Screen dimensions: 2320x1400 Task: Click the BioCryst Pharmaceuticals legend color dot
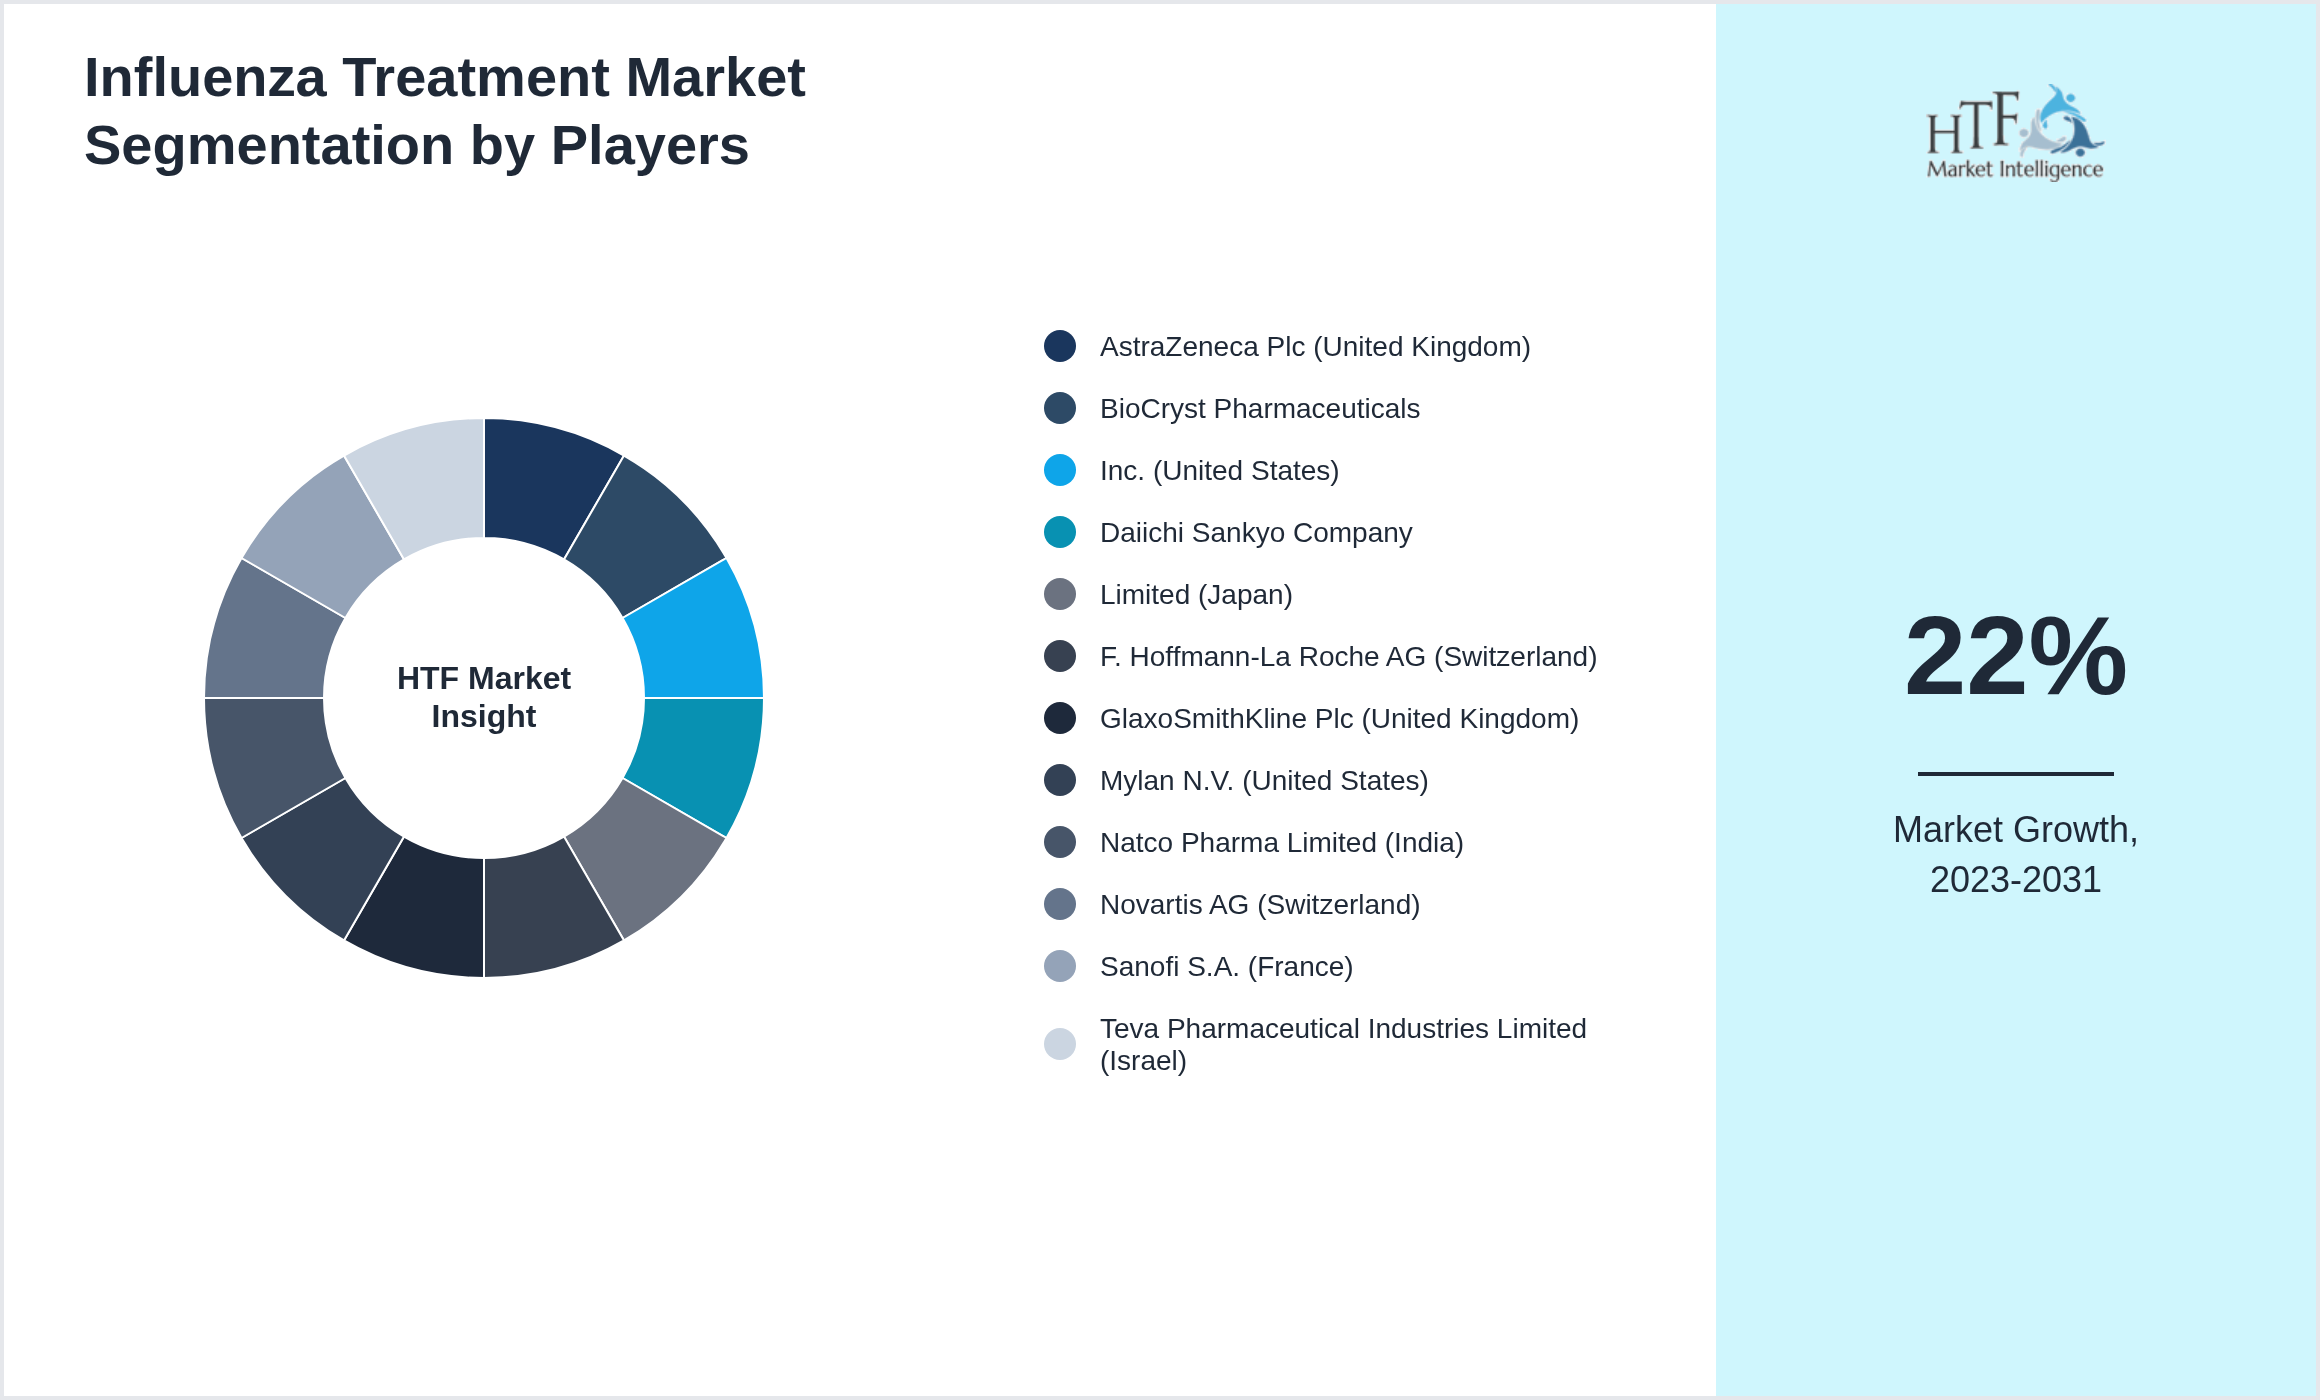1060,408
